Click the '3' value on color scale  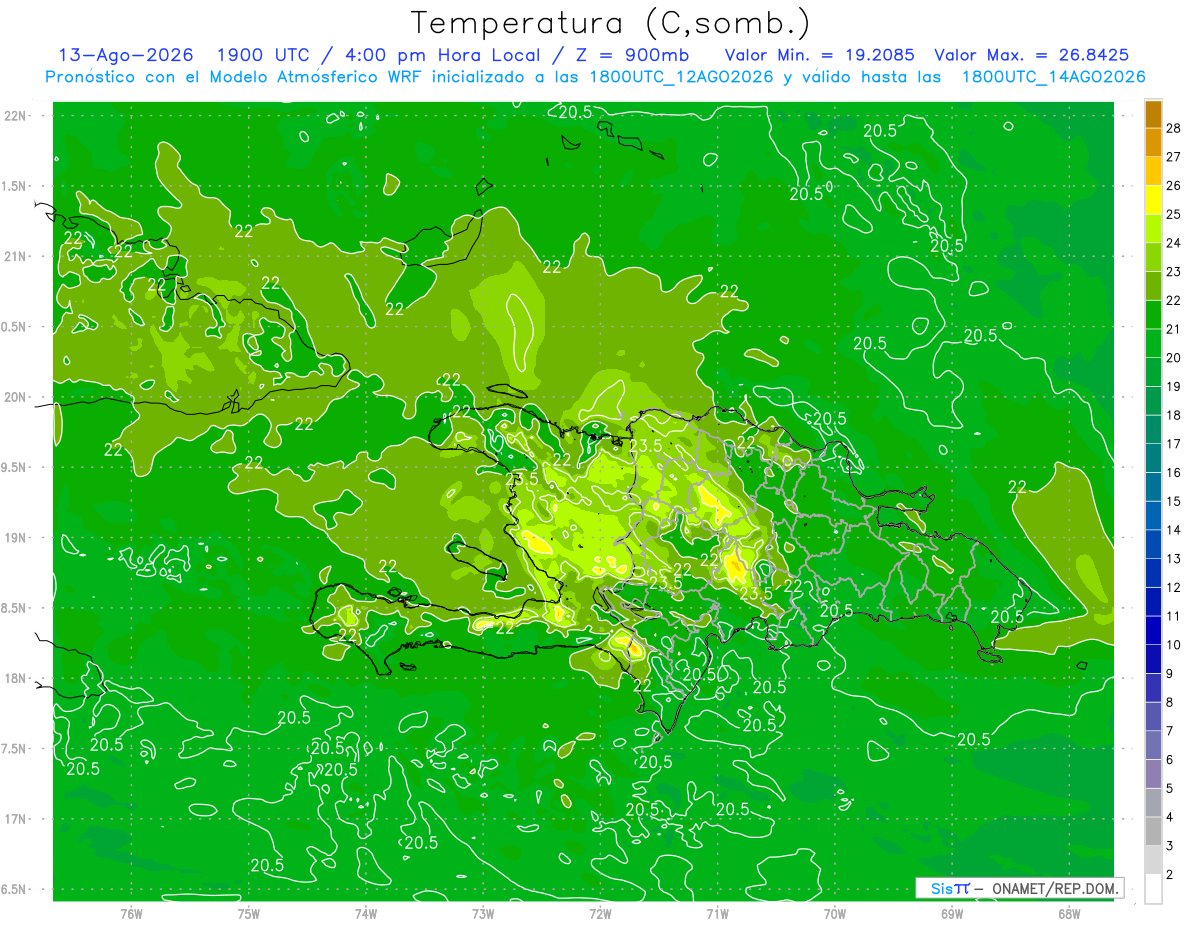1170,847
